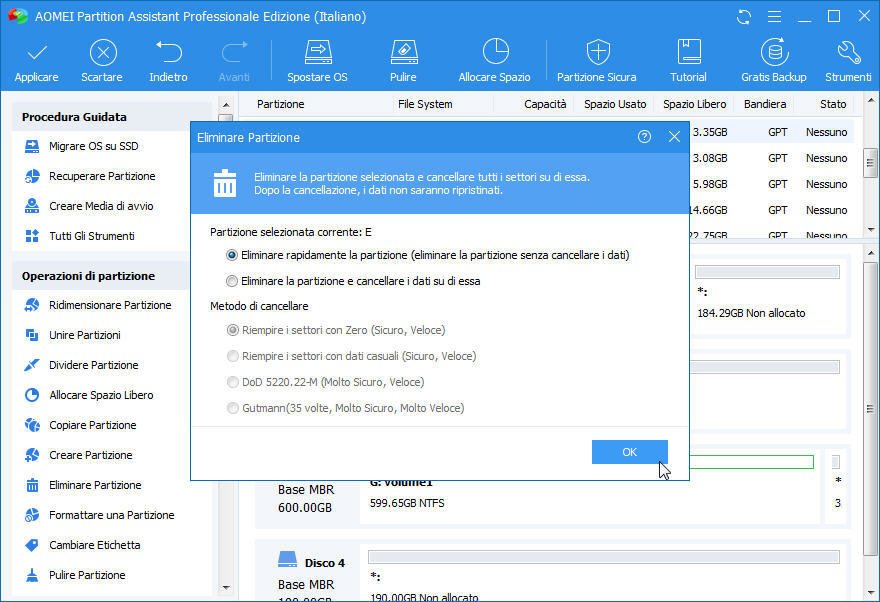Click the Applicare checkmark icon
The width and height of the screenshot is (880, 602).
pos(36,53)
